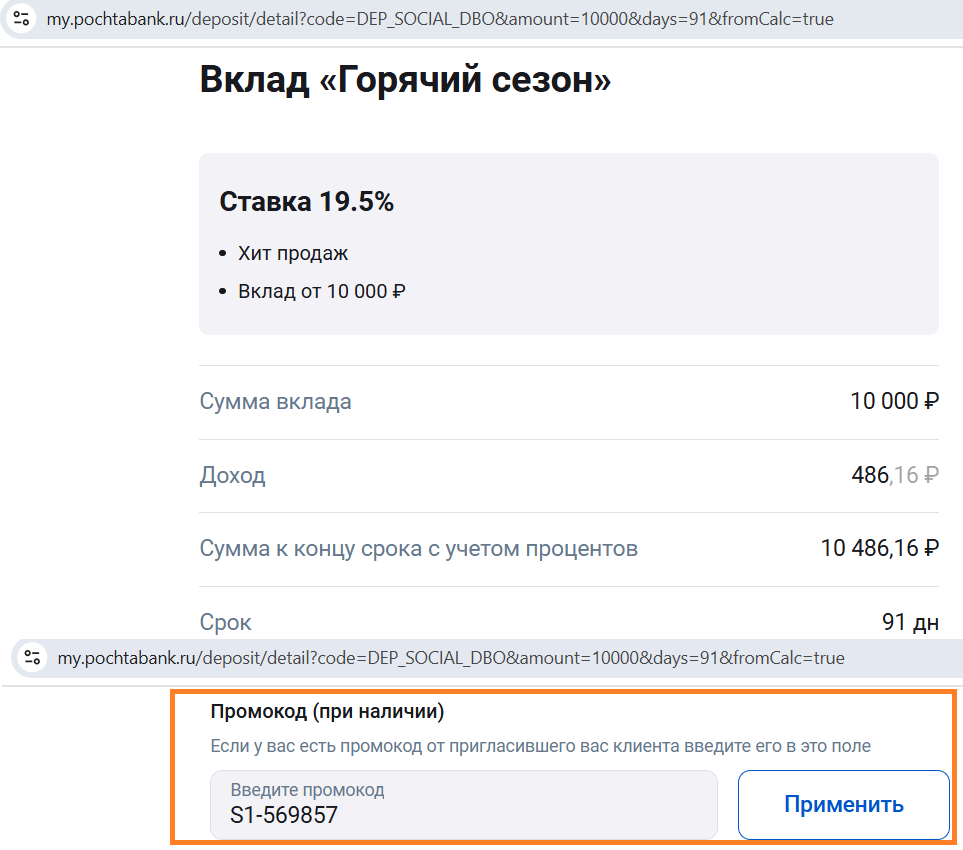This screenshot has width=963, height=850.
Task: Click the Доход label
Action: coord(232,475)
